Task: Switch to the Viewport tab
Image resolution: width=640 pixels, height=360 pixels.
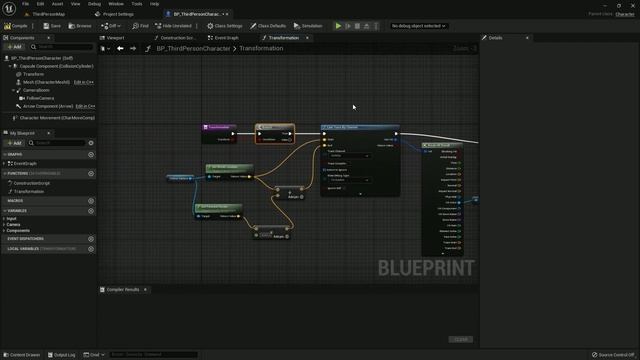Action: [x=112, y=38]
